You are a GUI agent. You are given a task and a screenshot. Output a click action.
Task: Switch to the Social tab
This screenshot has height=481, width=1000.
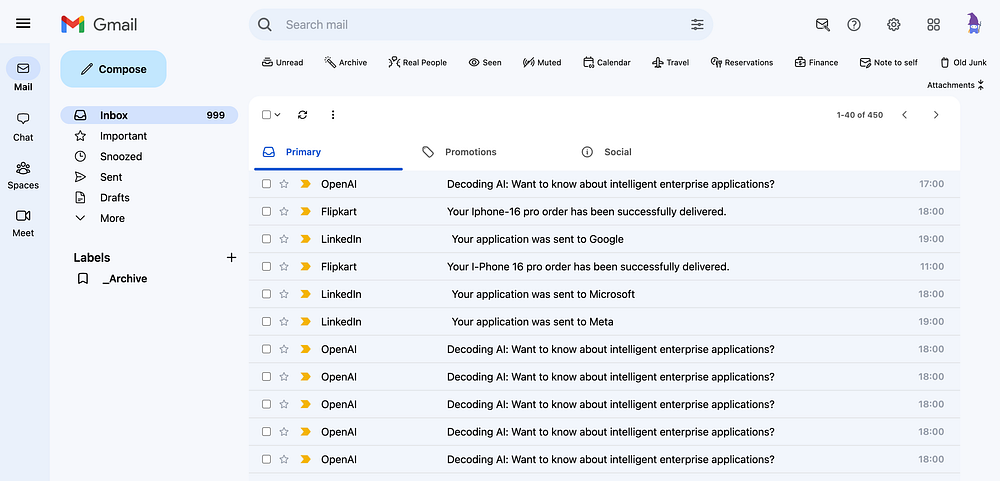pyautogui.click(x=617, y=152)
